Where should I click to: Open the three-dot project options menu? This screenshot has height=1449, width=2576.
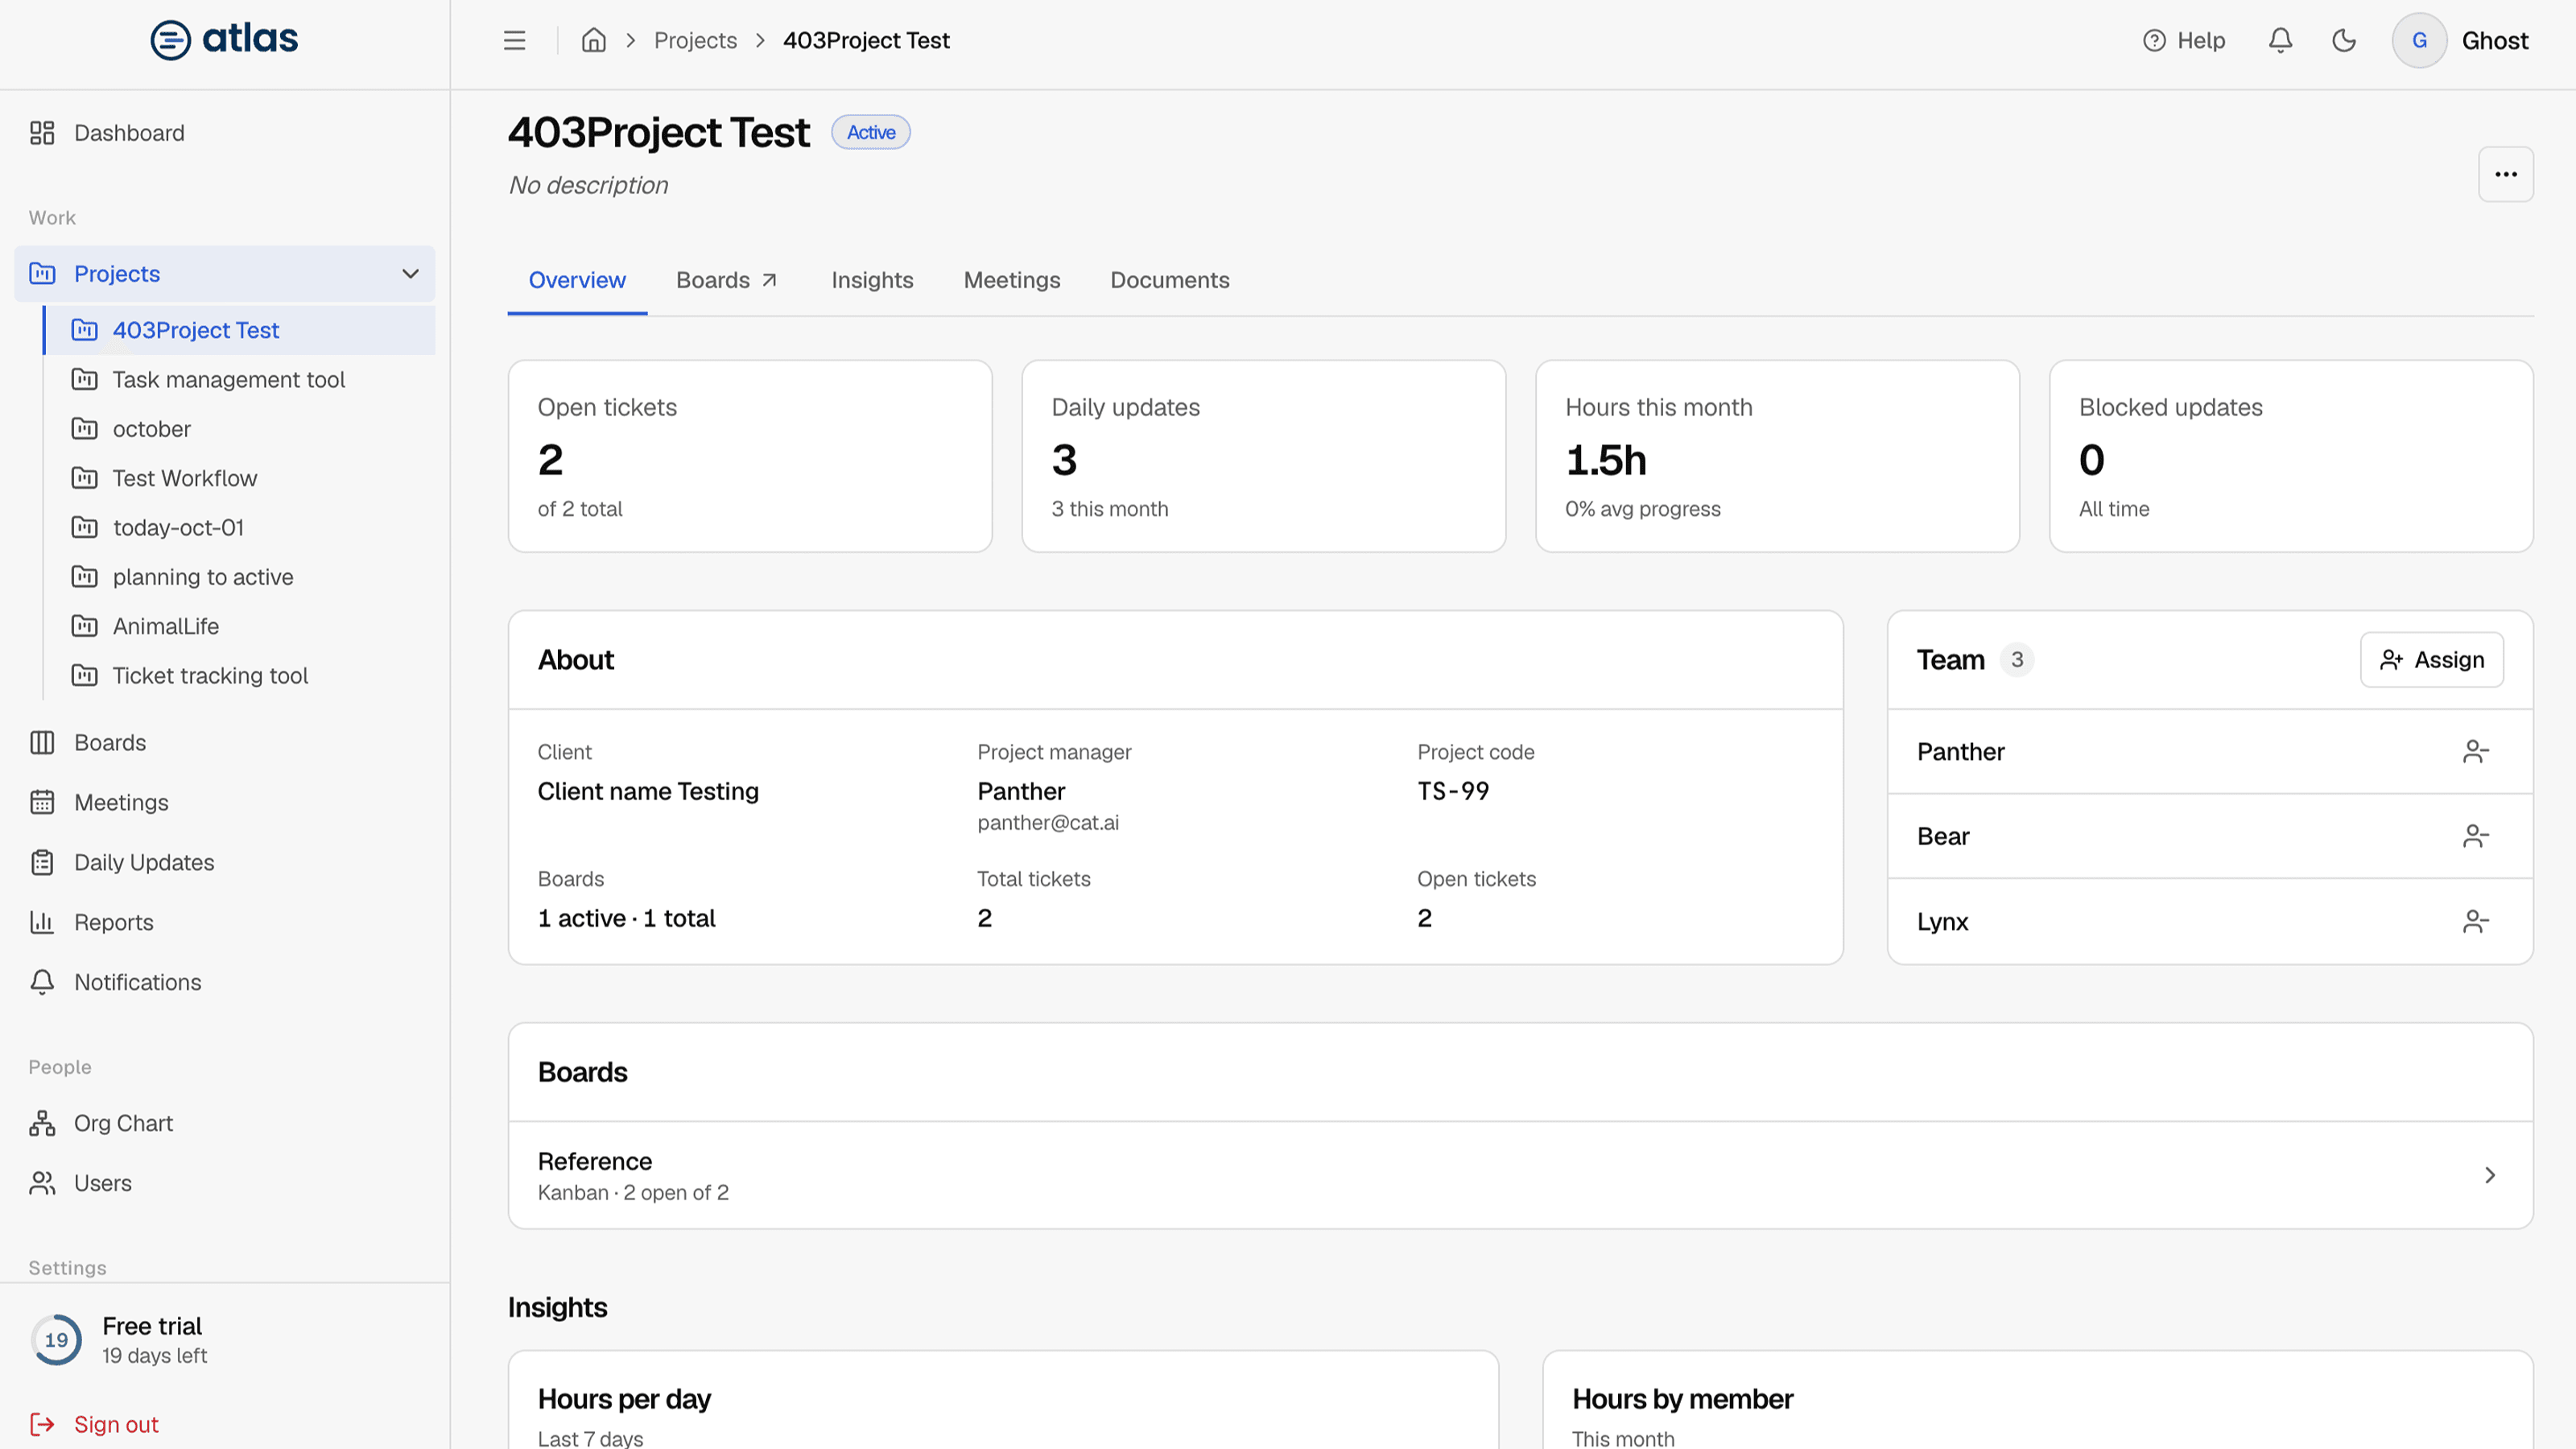coord(2506,174)
